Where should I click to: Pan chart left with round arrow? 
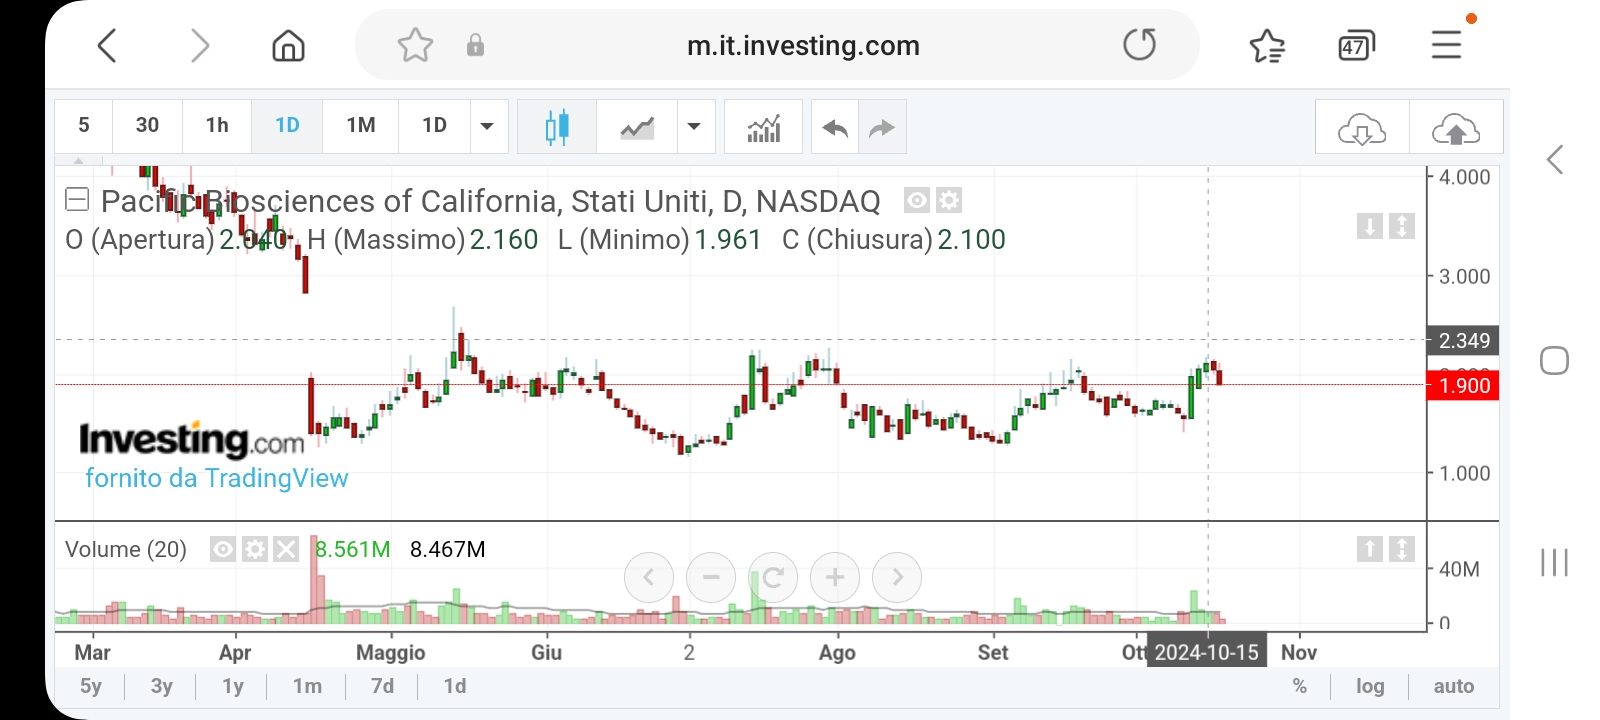coord(649,577)
